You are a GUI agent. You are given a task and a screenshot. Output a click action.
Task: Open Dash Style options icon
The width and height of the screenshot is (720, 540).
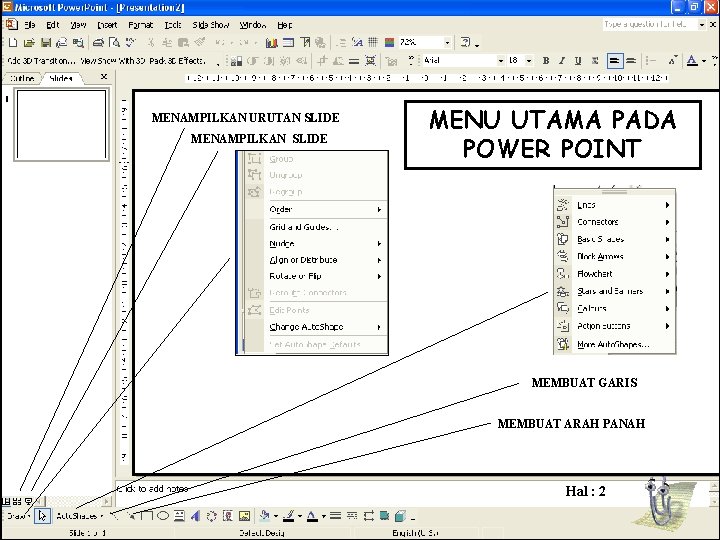pyautogui.click(x=352, y=516)
